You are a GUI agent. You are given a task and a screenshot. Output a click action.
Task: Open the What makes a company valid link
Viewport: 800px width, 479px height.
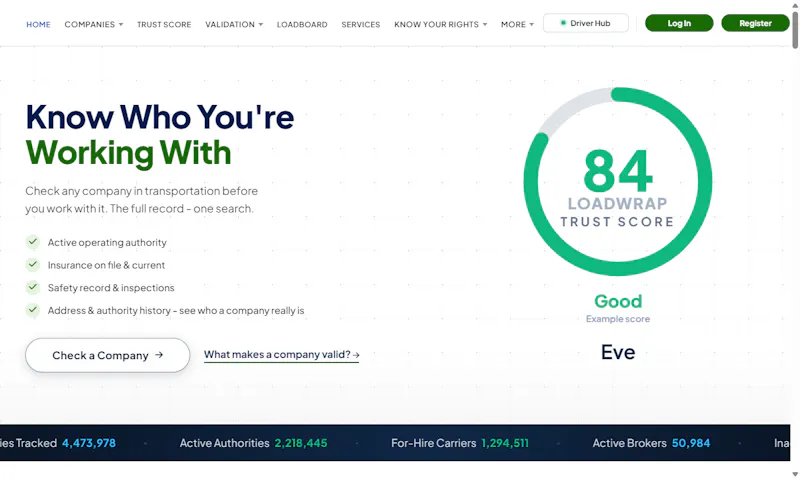pos(282,355)
